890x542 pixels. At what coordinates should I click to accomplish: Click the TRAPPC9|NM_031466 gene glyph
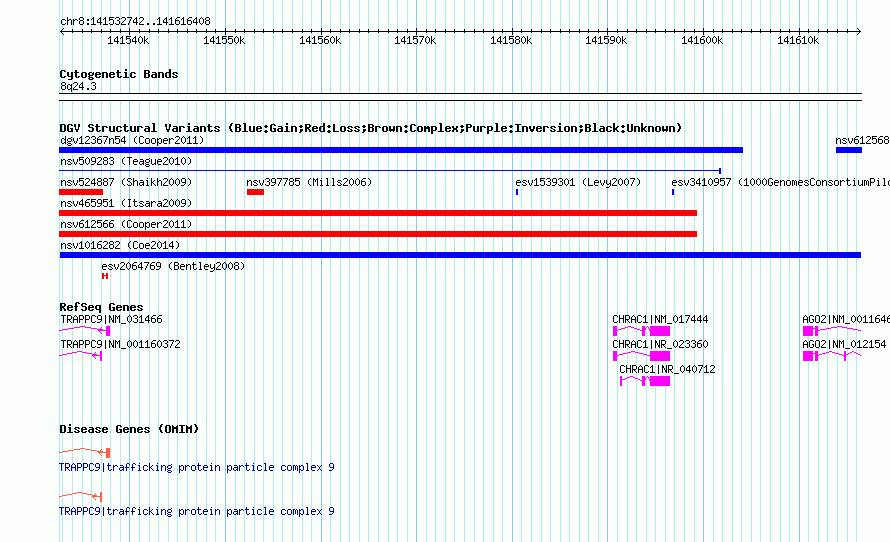pyautogui.click(x=85, y=330)
